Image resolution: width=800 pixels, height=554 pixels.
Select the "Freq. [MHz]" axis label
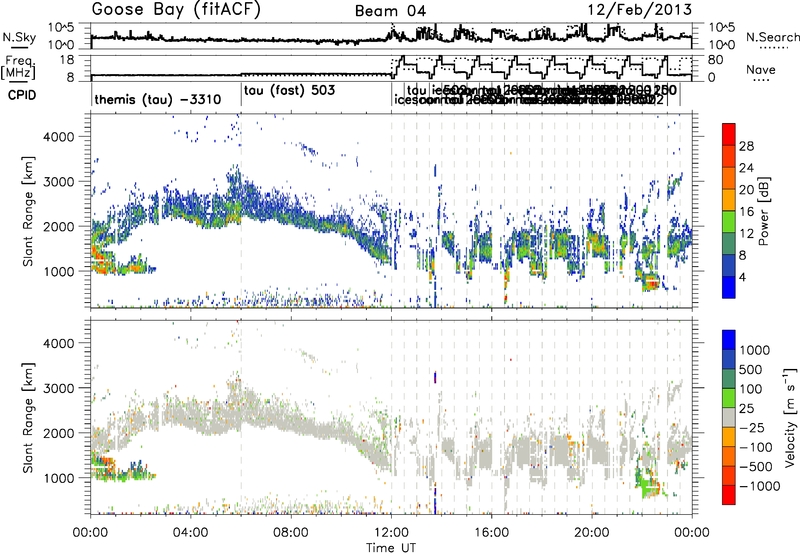(x=18, y=67)
